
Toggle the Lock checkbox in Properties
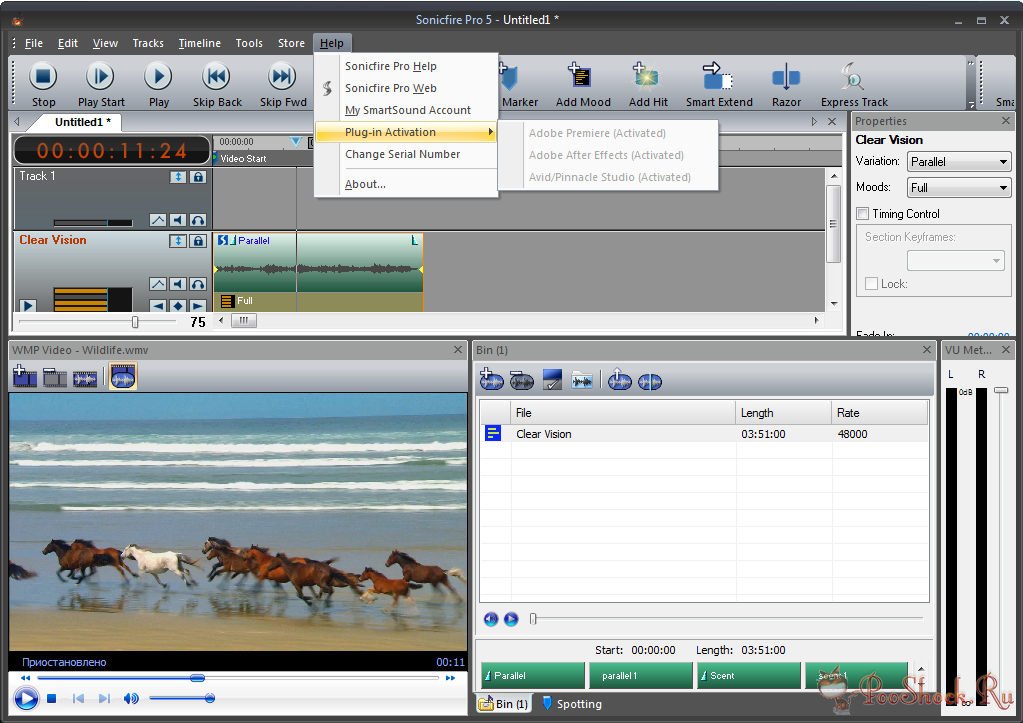tap(871, 284)
